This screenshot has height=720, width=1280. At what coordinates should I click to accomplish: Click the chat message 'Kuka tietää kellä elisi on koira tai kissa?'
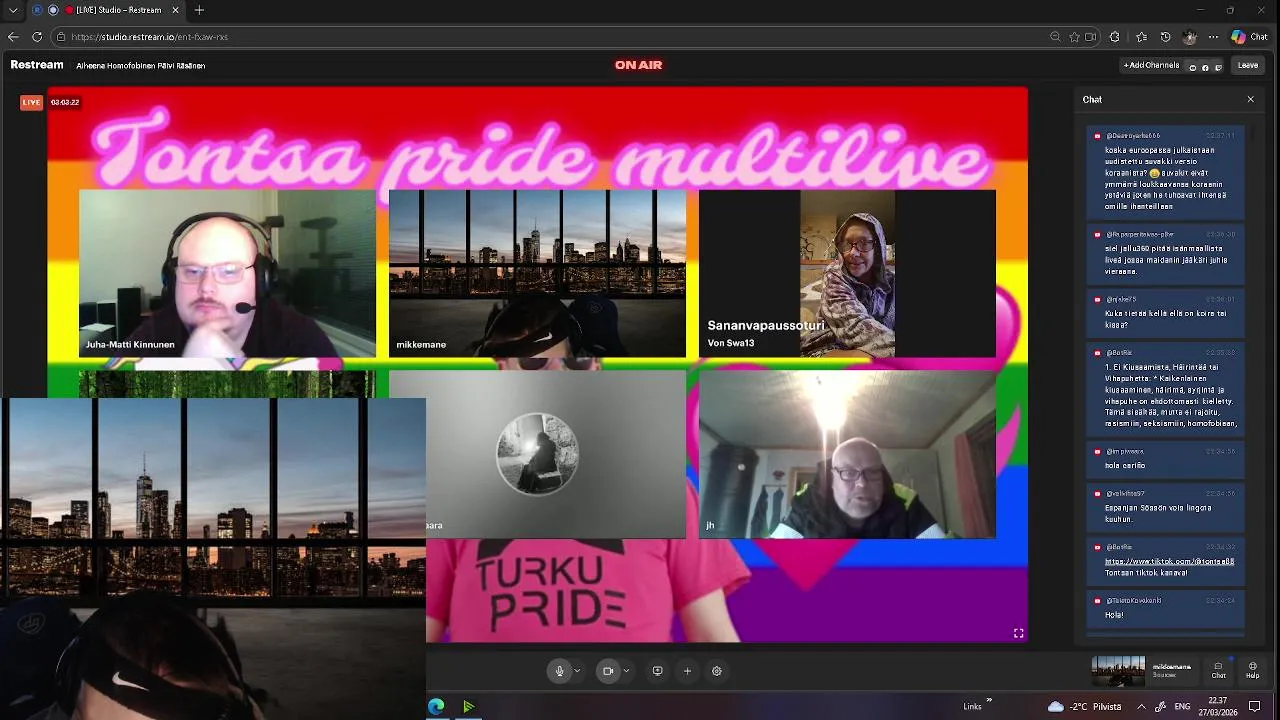[1166, 313]
